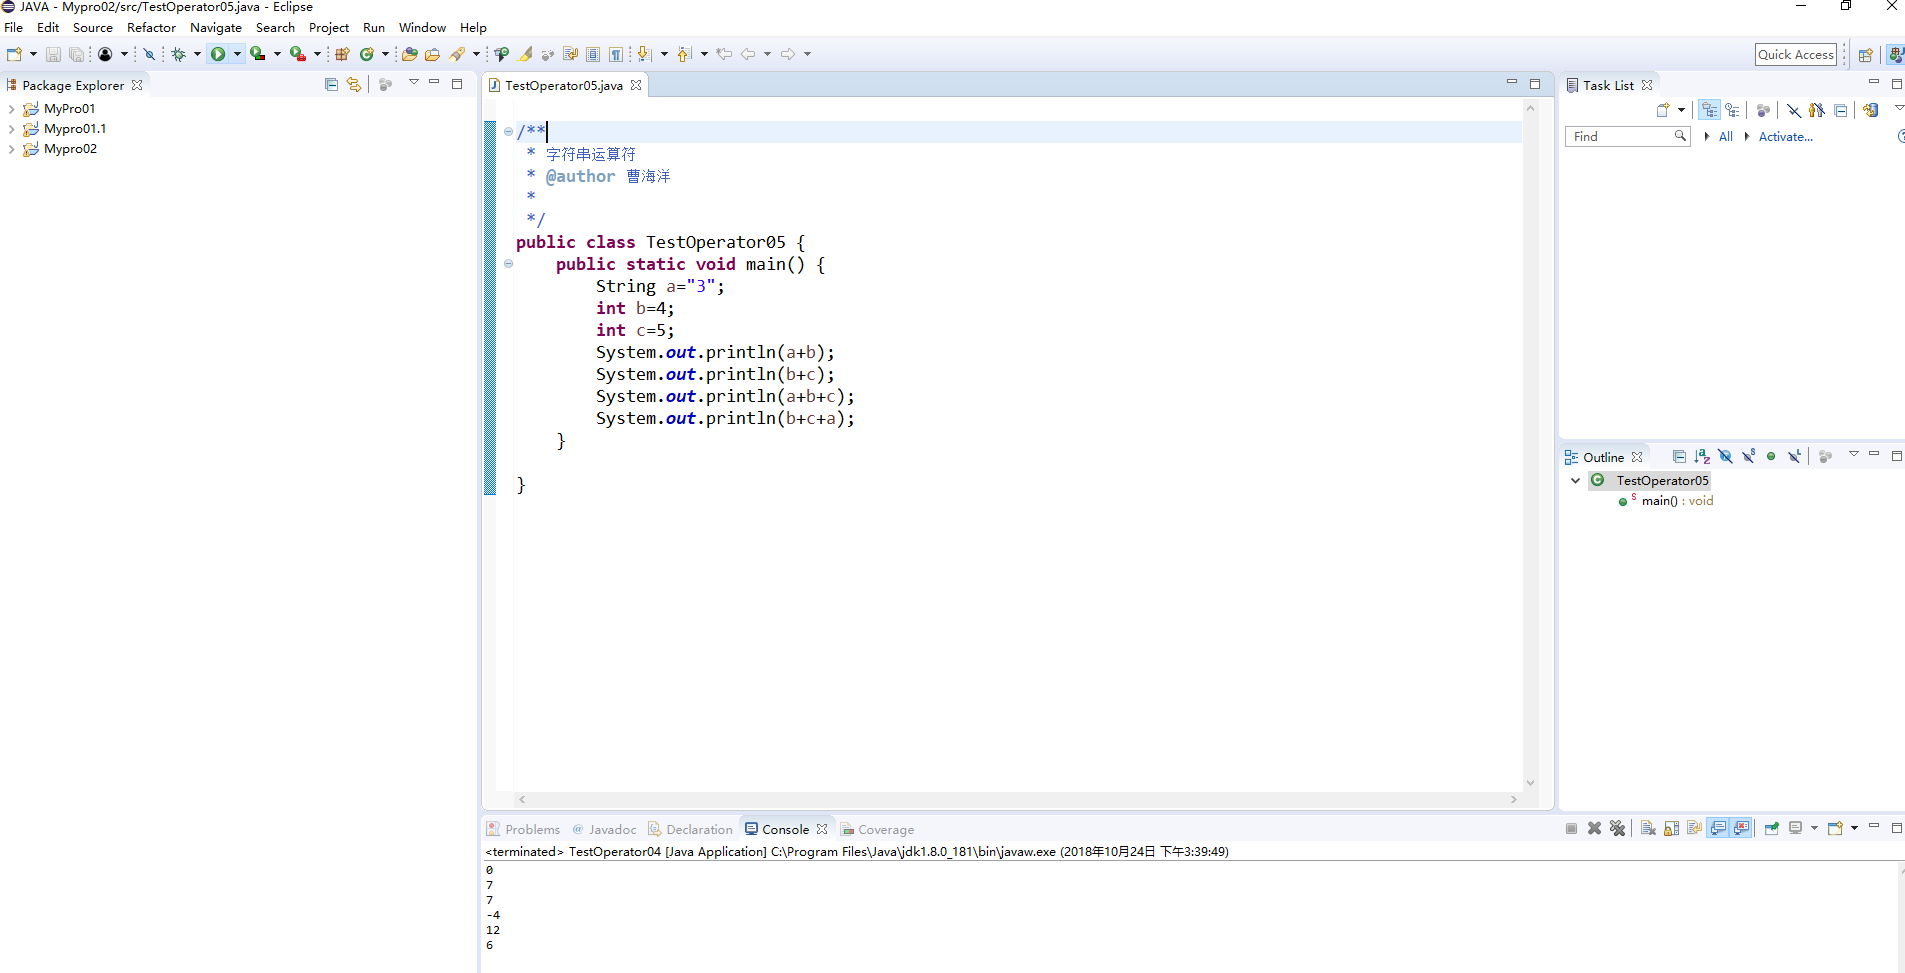Toggle Skip All Breakpoints icon
1905x973 pixels.
click(x=149, y=54)
